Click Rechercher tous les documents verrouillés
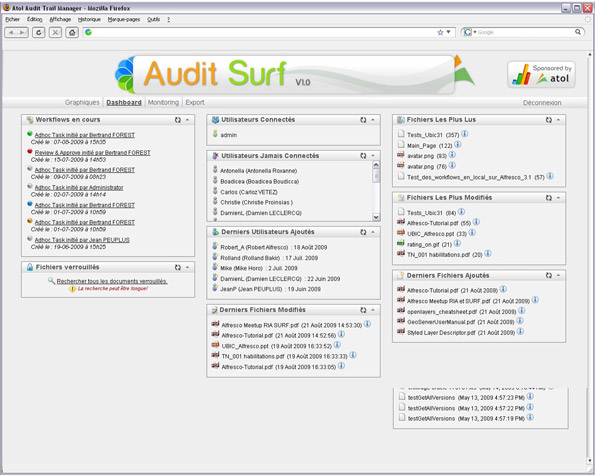This screenshot has height=476, width=595. pos(112,281)
